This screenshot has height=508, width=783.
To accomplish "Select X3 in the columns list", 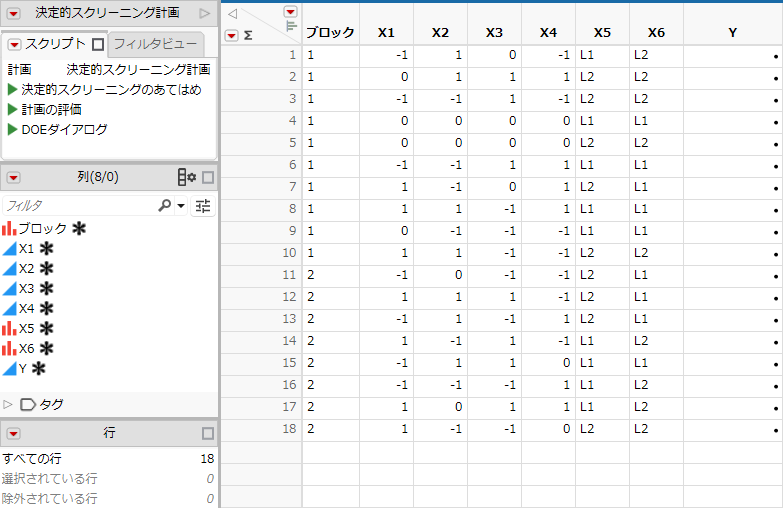I will click(x=26, y=288).
